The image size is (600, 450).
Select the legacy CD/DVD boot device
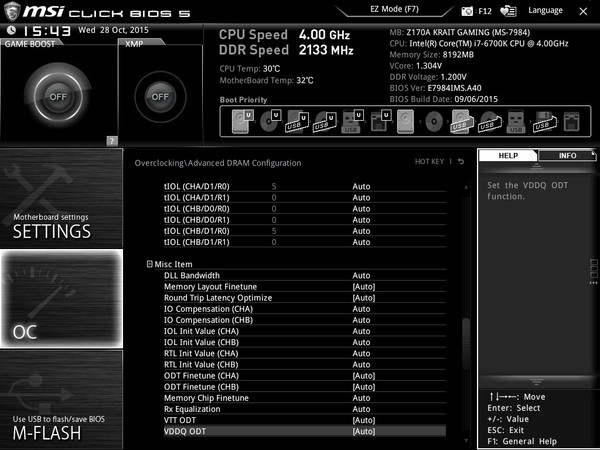pos(434,122)
